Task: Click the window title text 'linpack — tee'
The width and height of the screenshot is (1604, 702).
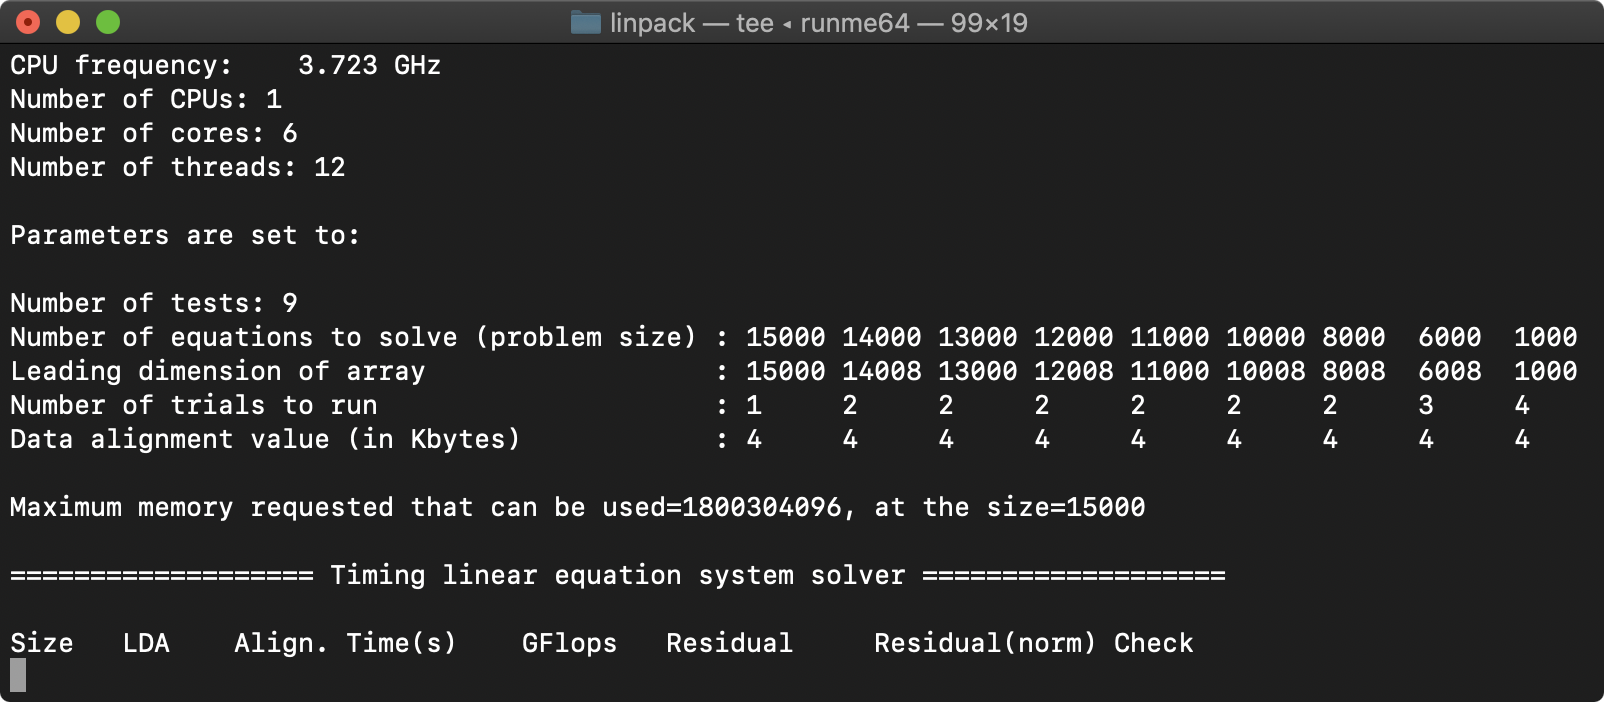Action: [x=692, y=23]
